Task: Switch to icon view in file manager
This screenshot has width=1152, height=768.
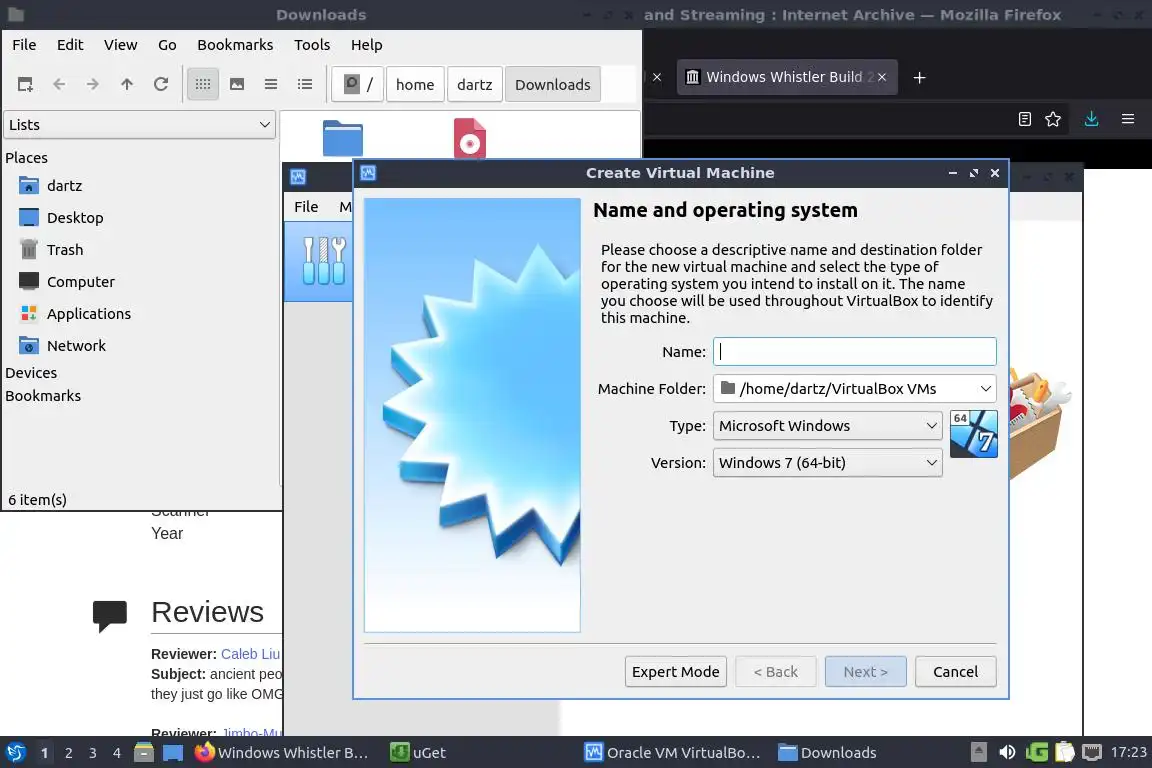Action: [203, 85]
